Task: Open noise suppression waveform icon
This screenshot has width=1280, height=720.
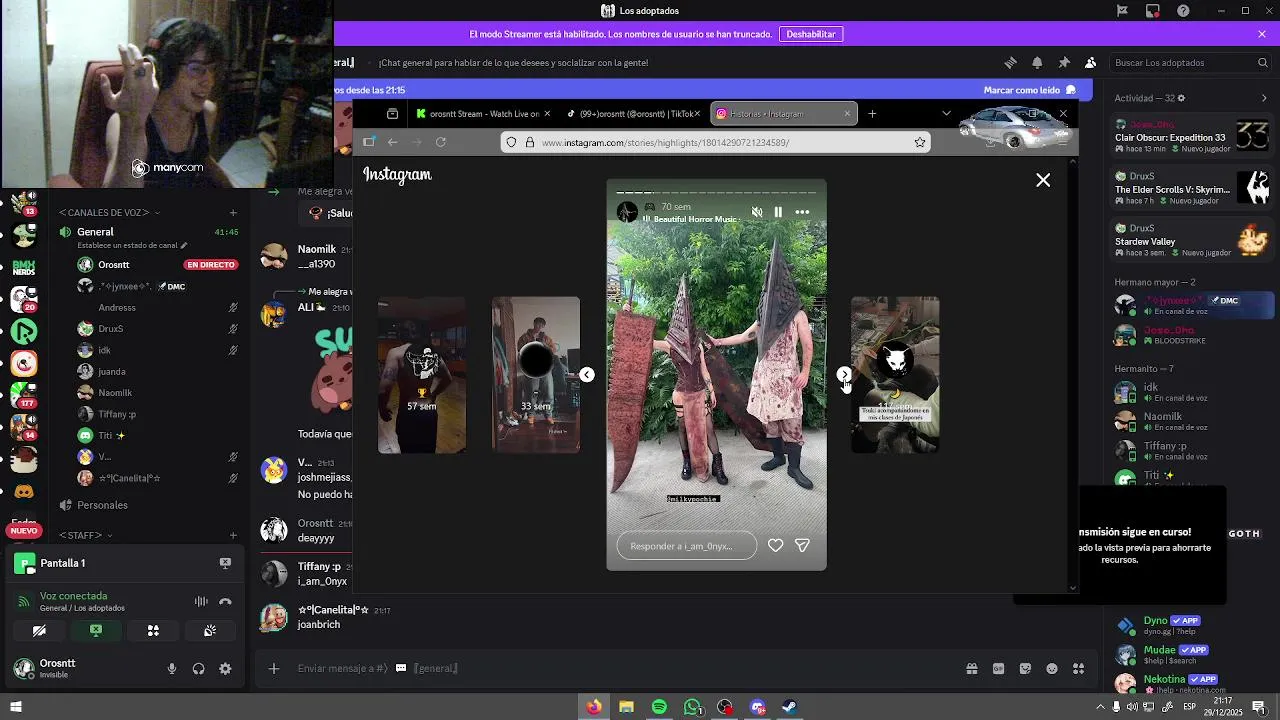Action: pos(201,601)
